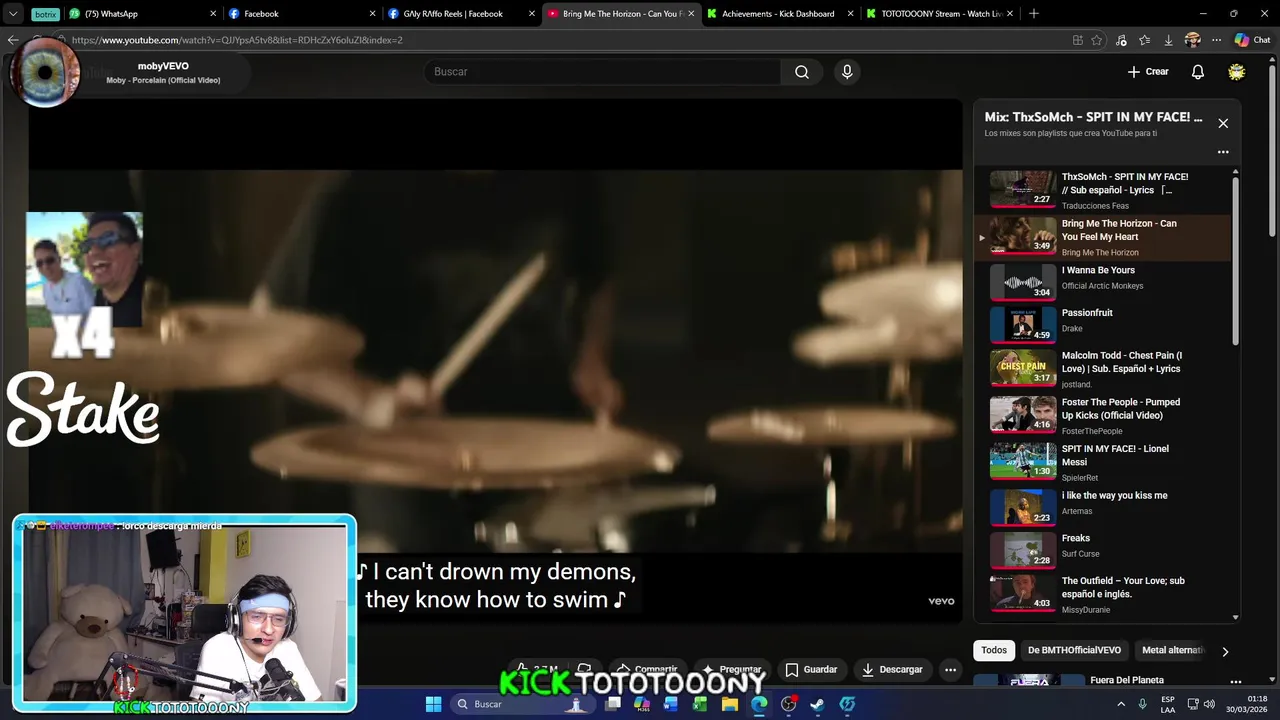Image resolution: width=1280 pixels, height=720 pixels.
Task: Open Word from the taskbar
Action: coord(671,704)
